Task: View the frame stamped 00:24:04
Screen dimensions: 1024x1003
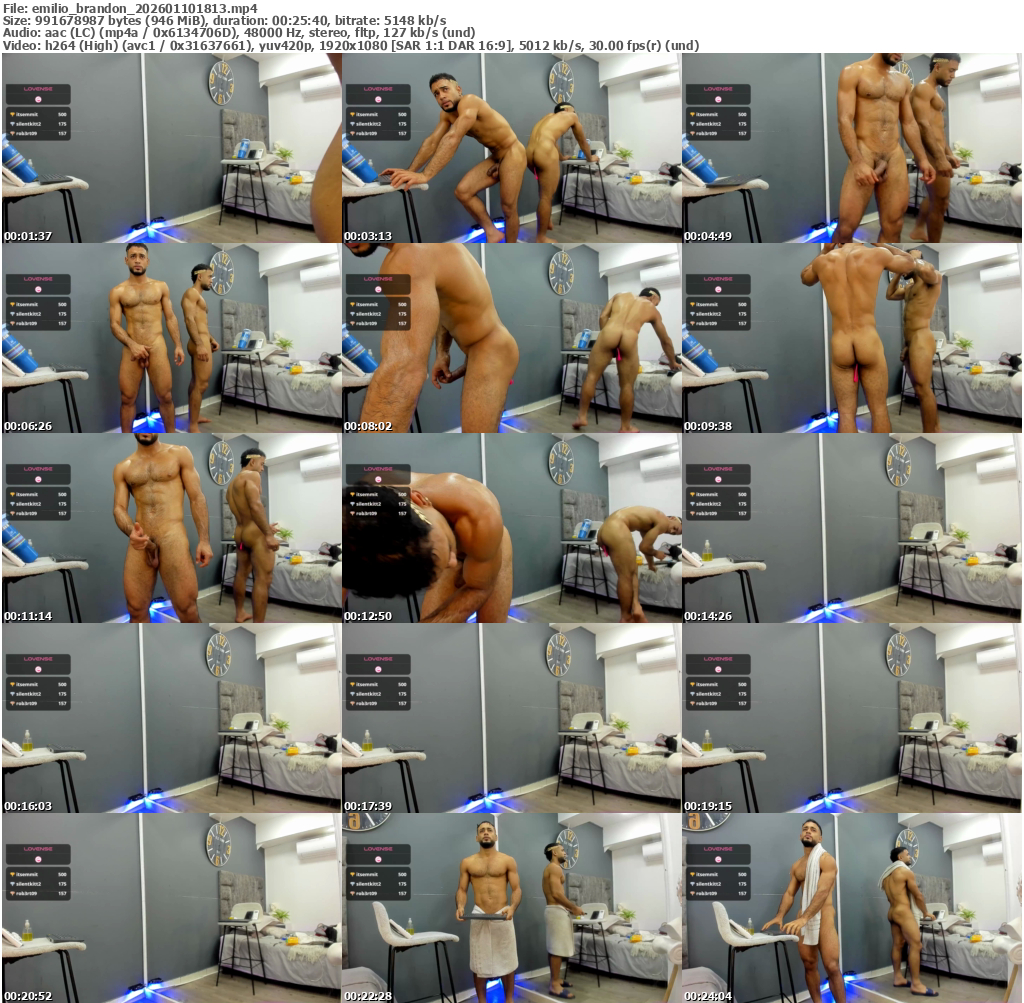Action: click(x=852, y=908)
